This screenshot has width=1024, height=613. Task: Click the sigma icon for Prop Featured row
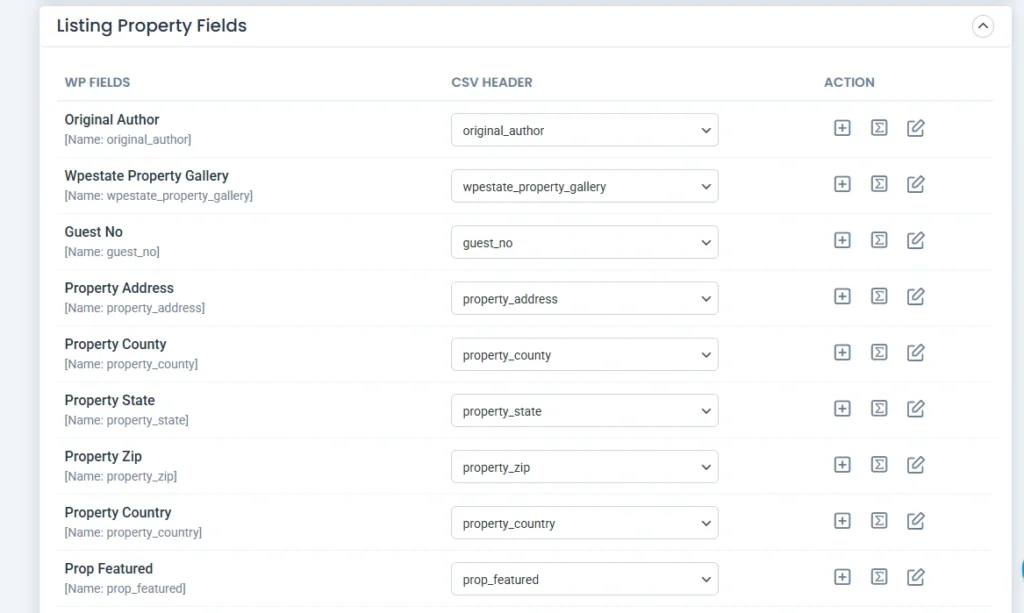[879, 577]
